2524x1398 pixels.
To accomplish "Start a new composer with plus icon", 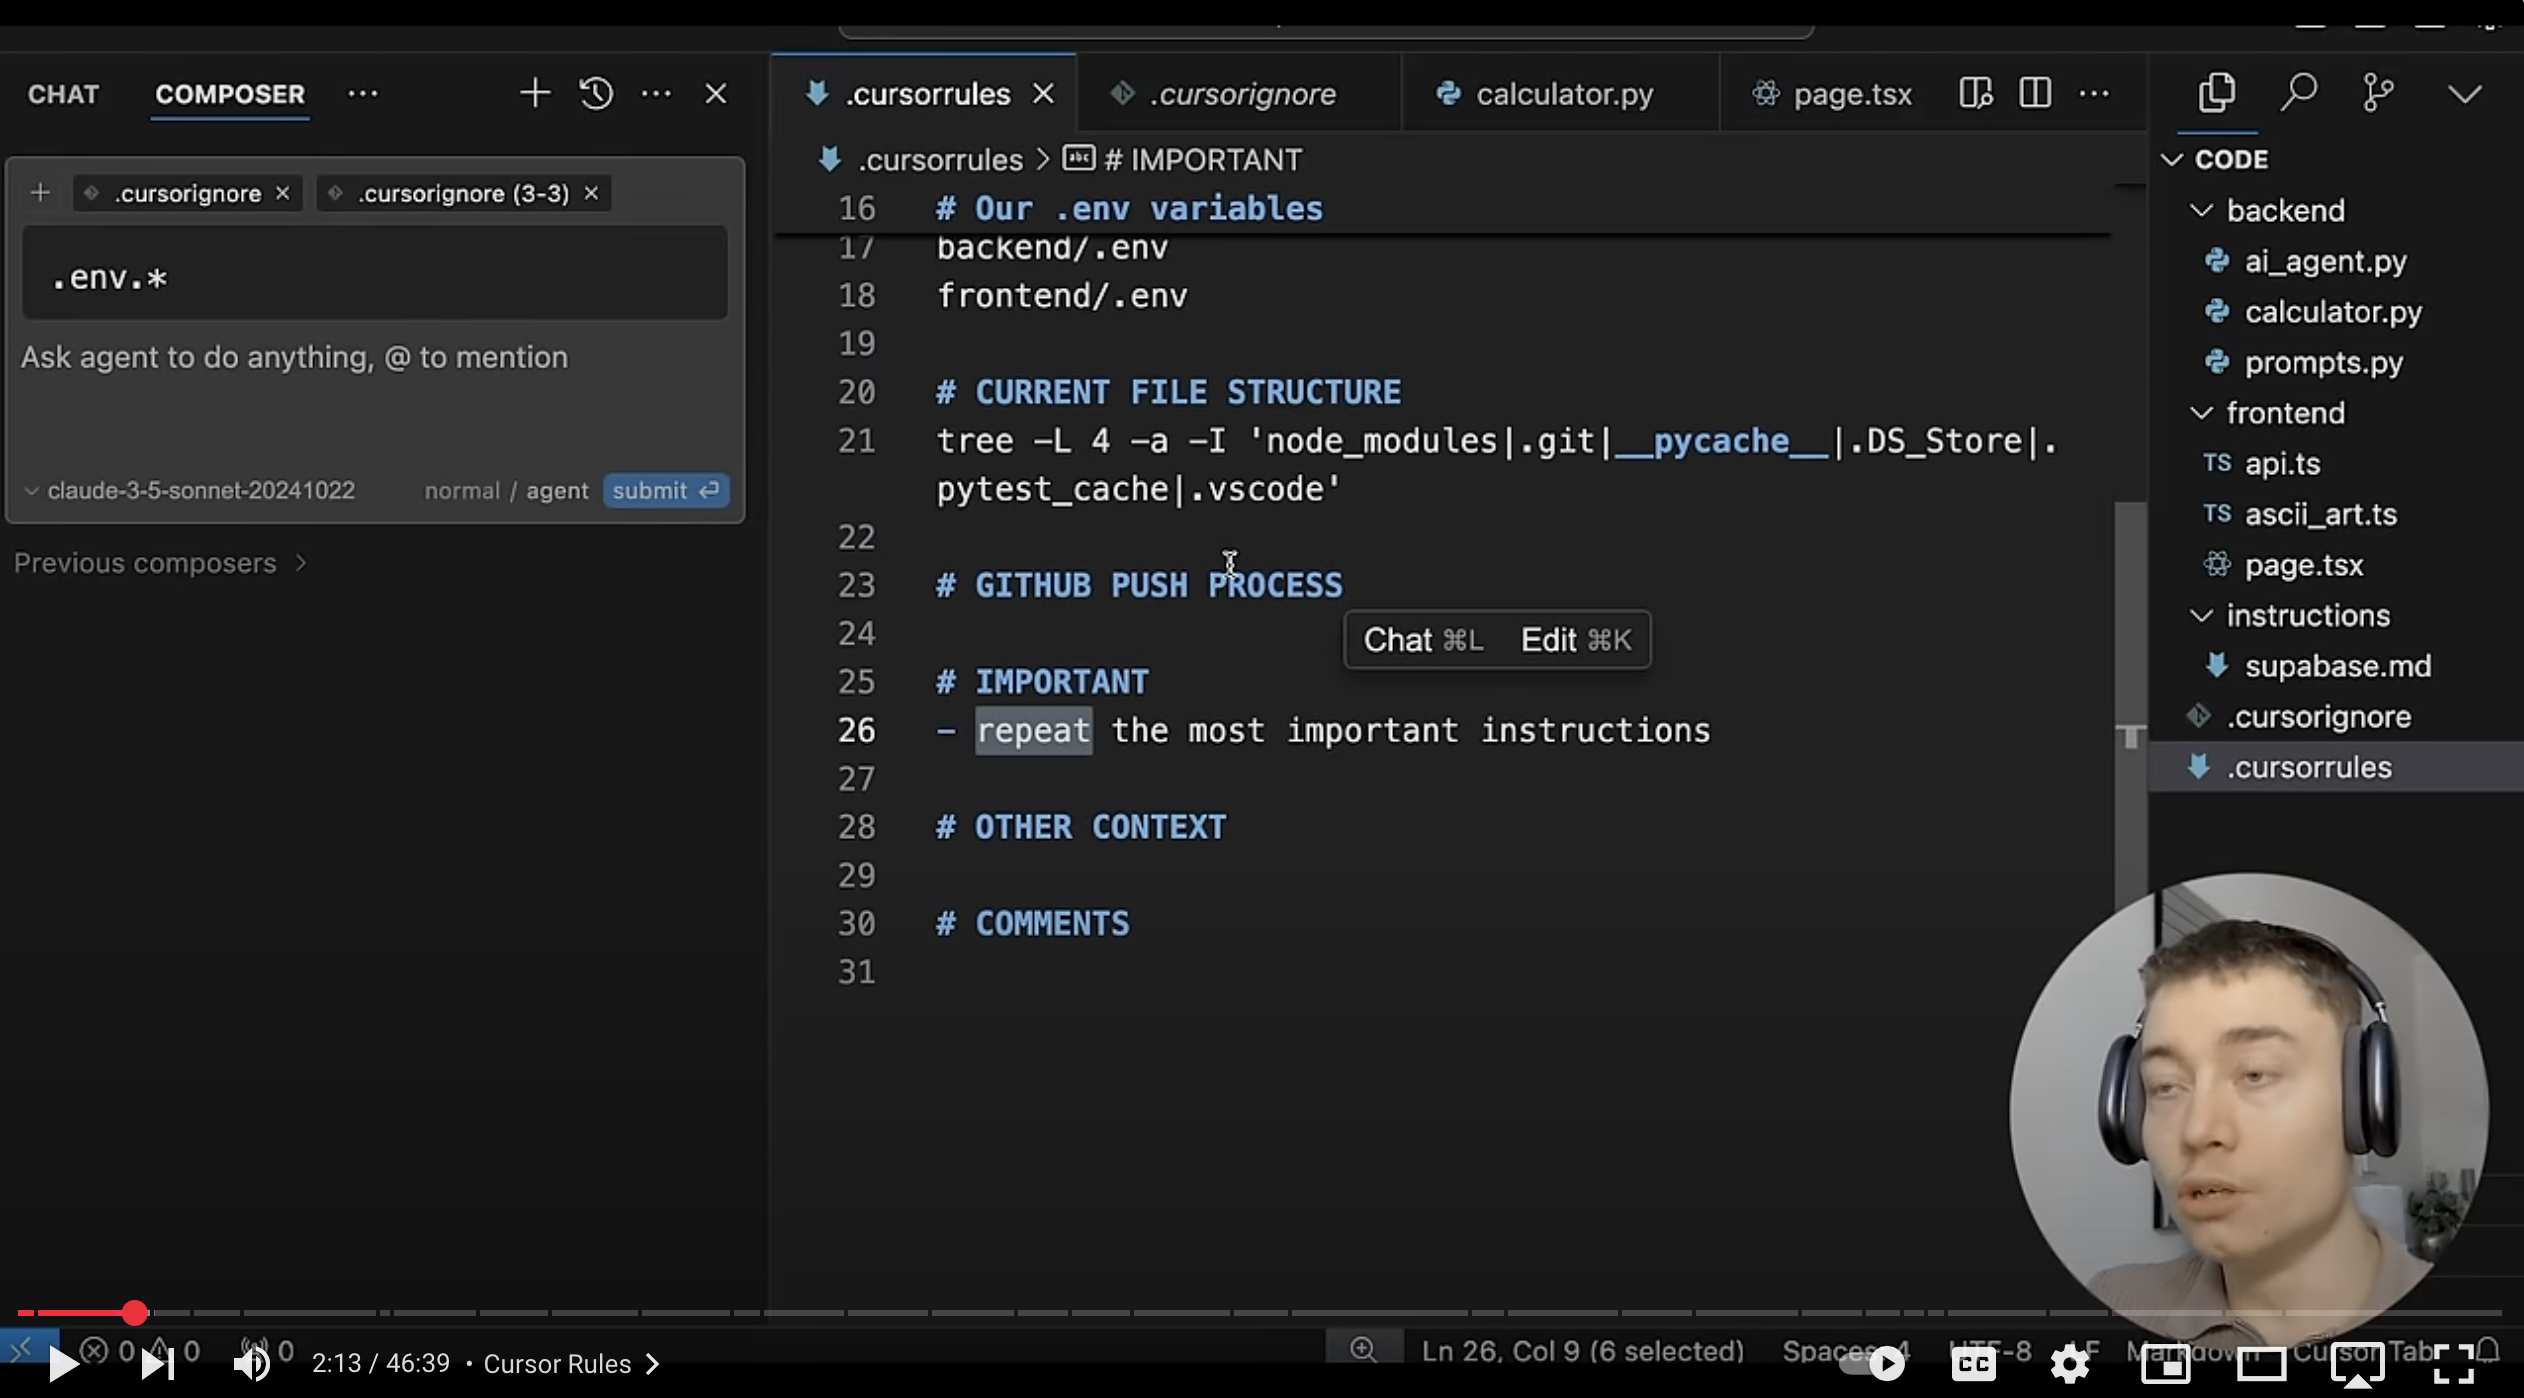I will (535, 94).
